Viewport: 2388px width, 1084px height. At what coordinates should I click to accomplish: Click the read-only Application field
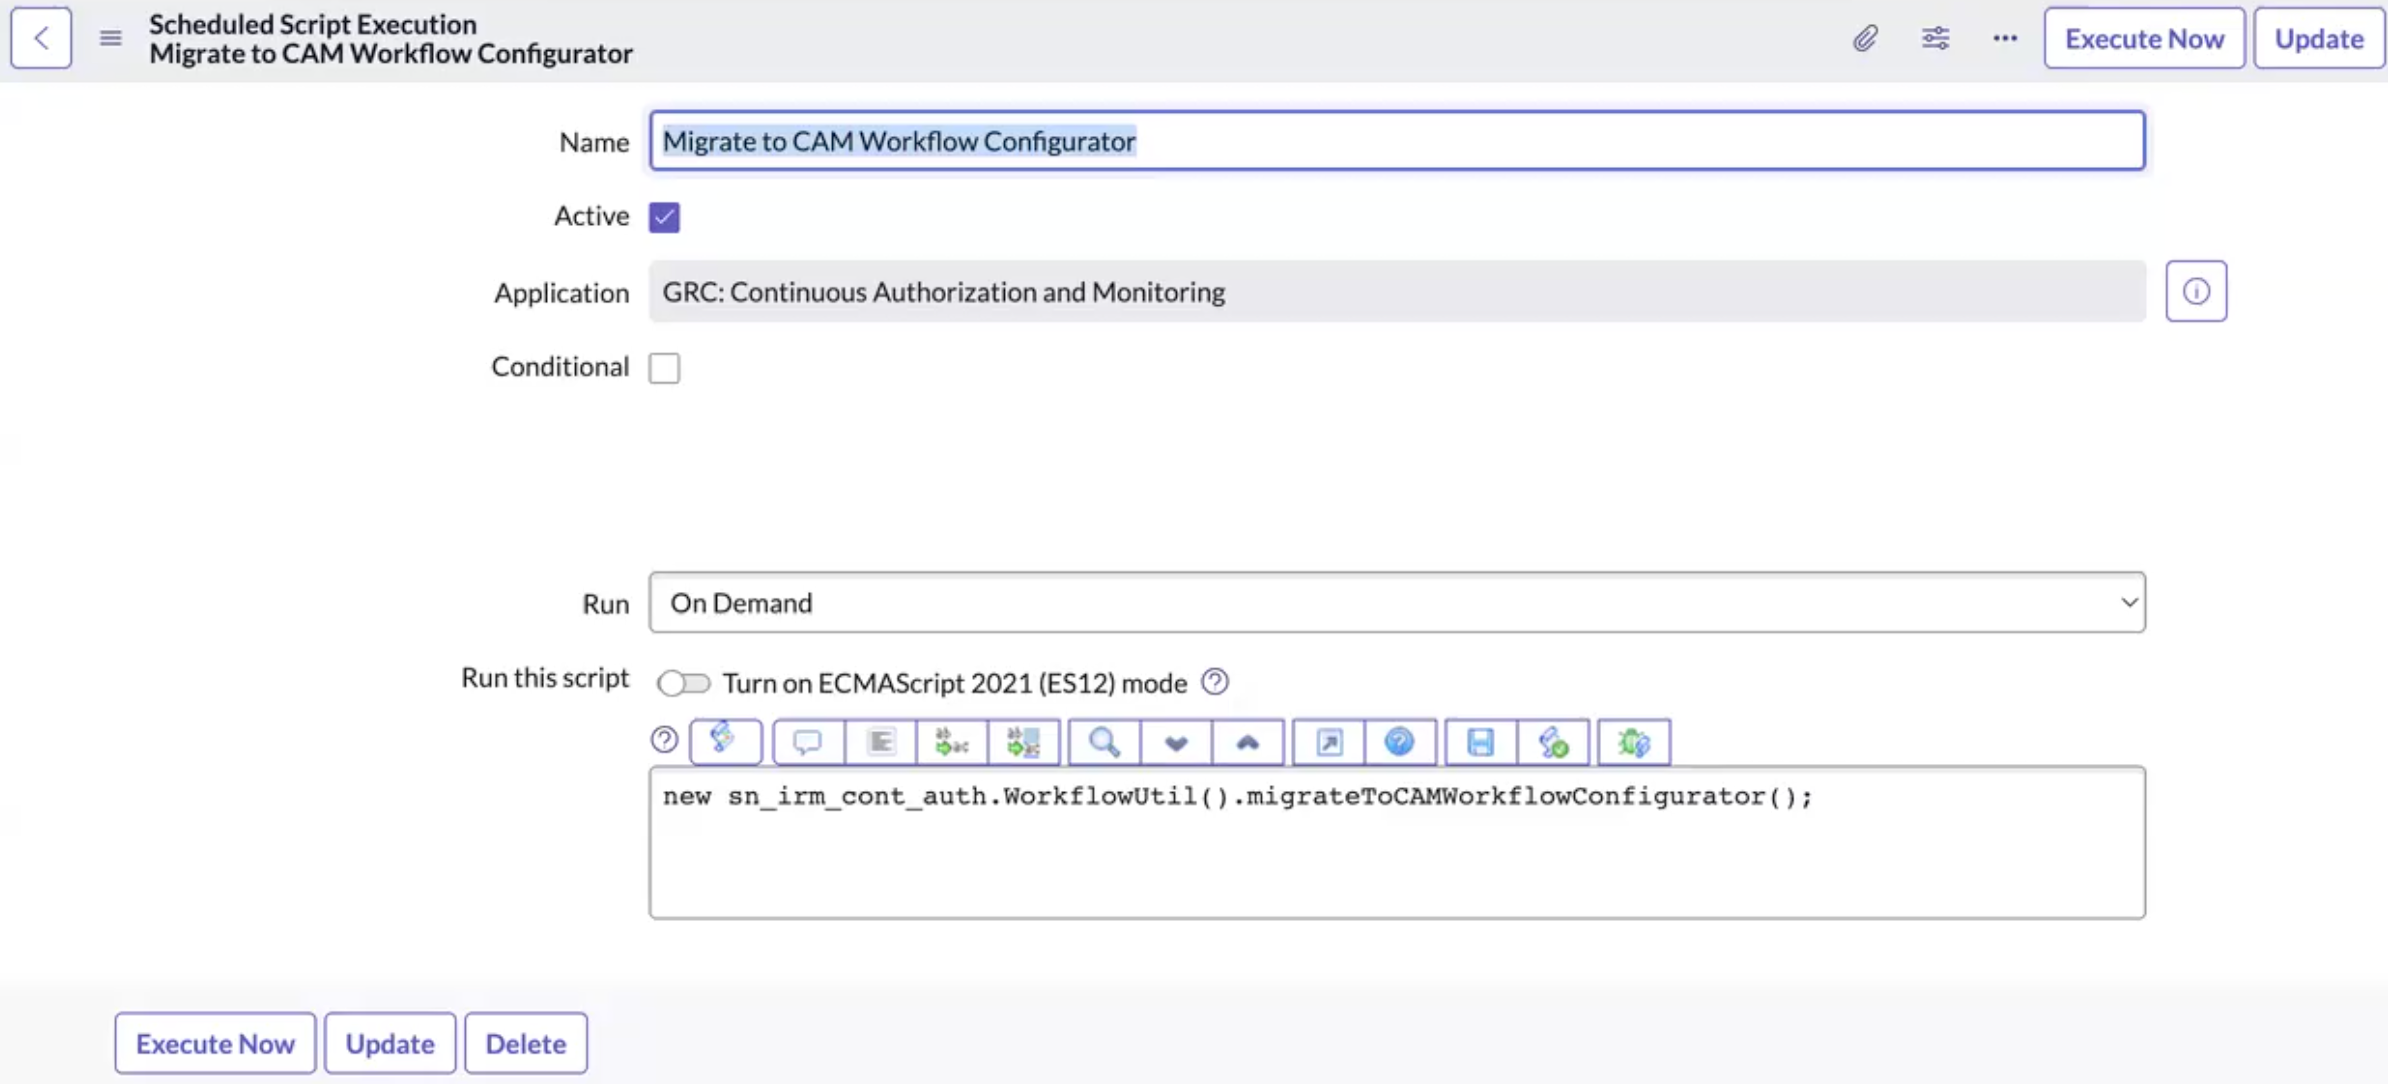pos(1397,291)
